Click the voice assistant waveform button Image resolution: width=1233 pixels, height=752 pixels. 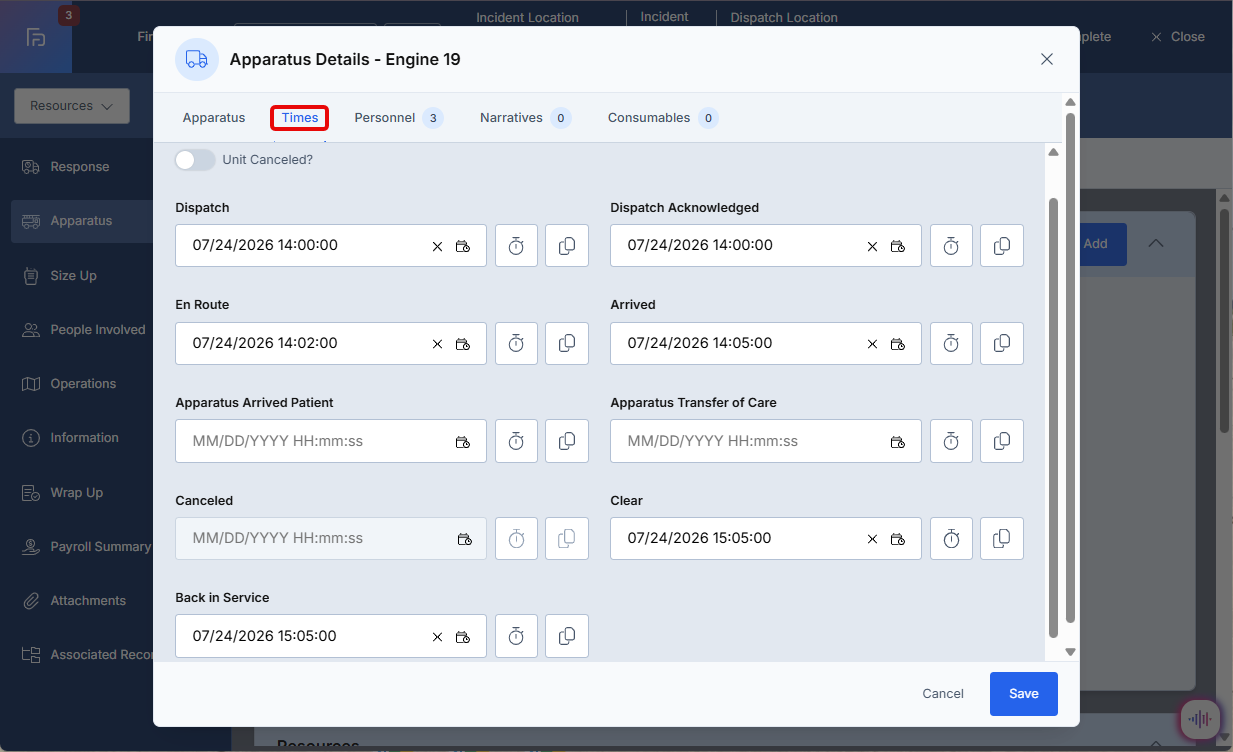tap(1201, 718)
